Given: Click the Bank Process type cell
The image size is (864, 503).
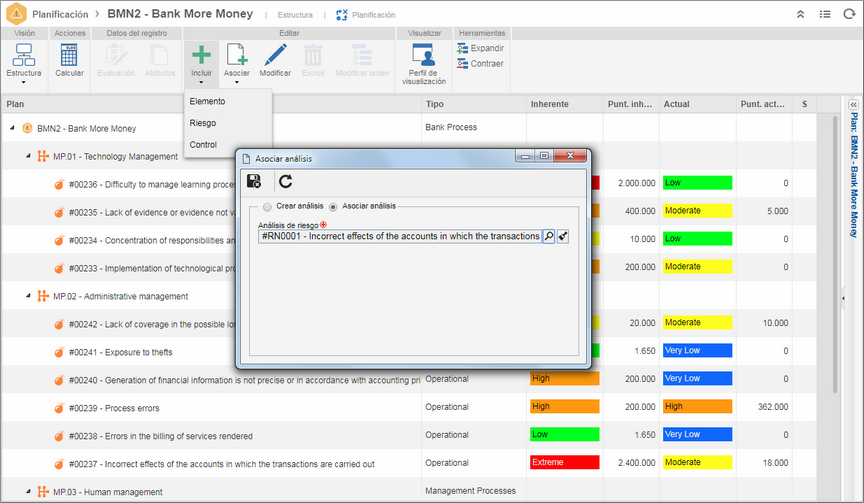Looking at the screenshot, I should pyautogui.click(x=451, y=127).
